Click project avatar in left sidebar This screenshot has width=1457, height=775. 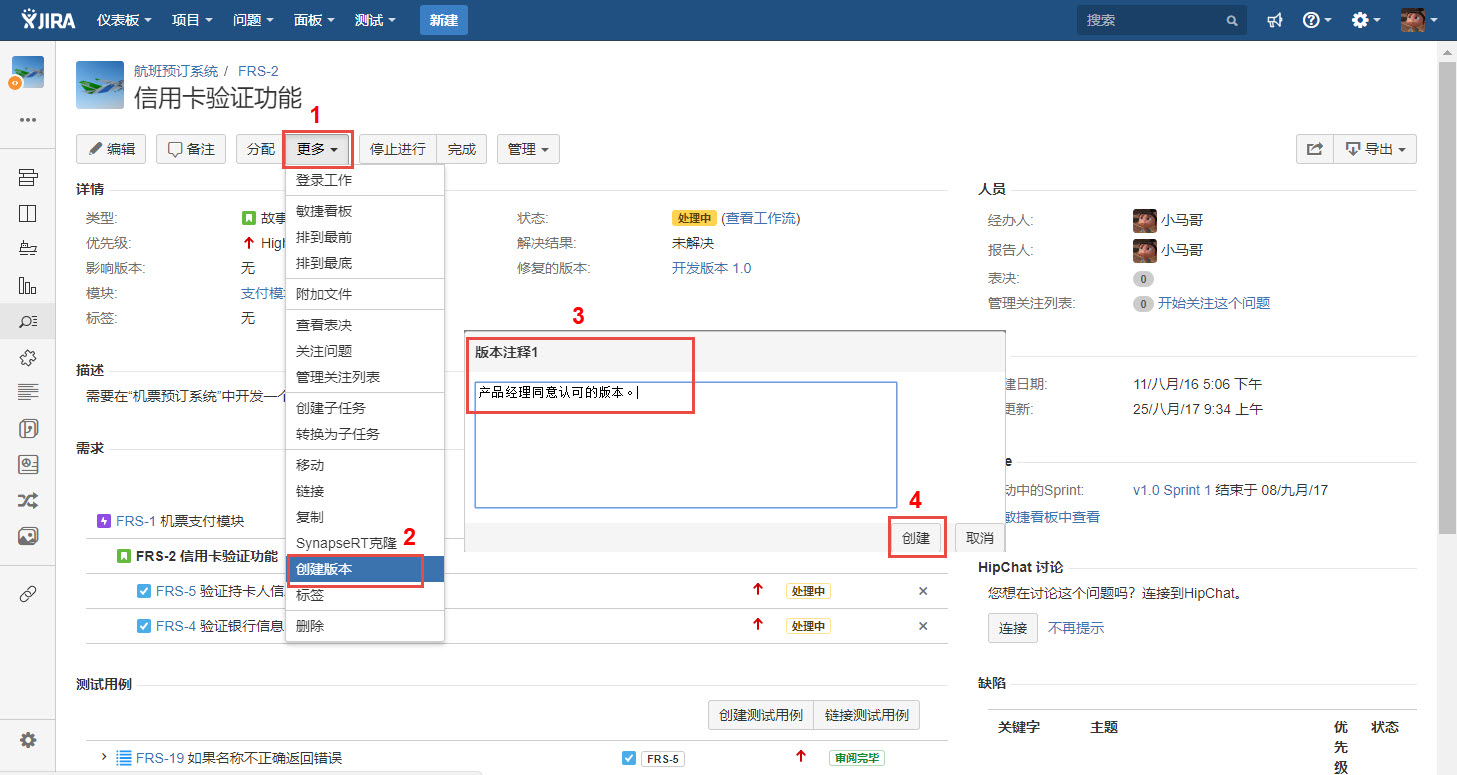(27, 73)
